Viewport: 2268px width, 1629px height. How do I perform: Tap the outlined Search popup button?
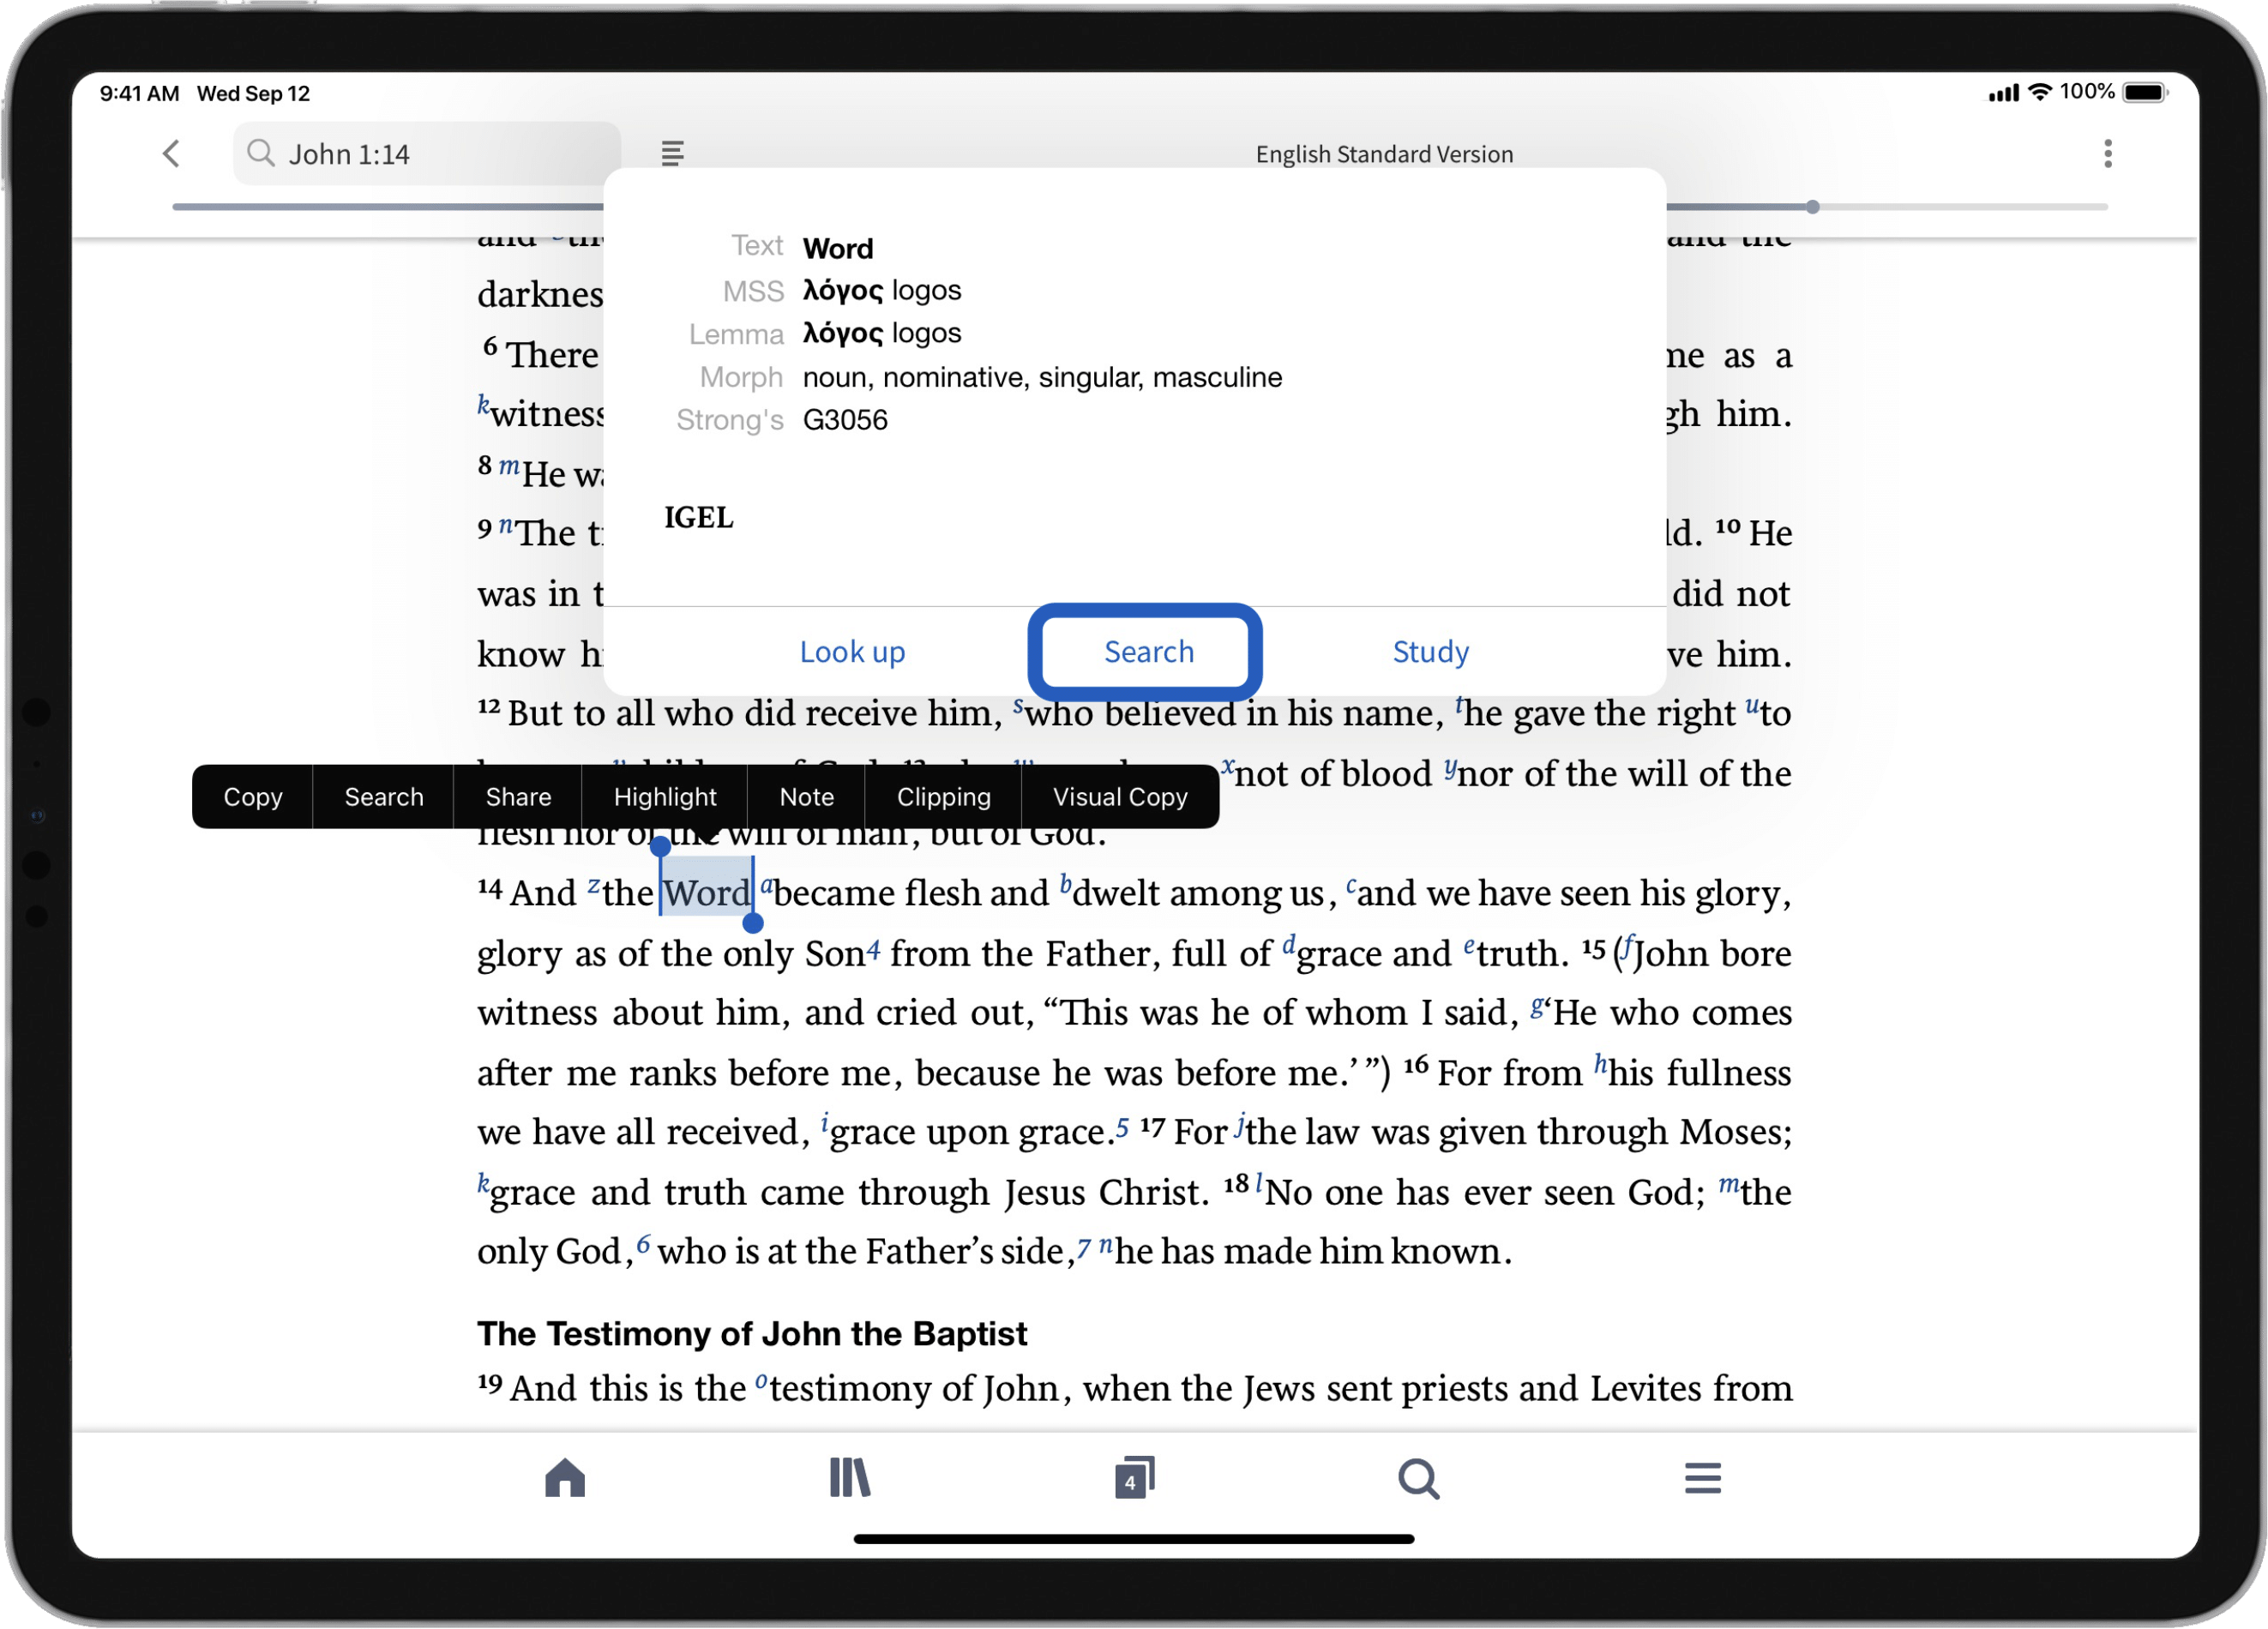pos(1148,652)
